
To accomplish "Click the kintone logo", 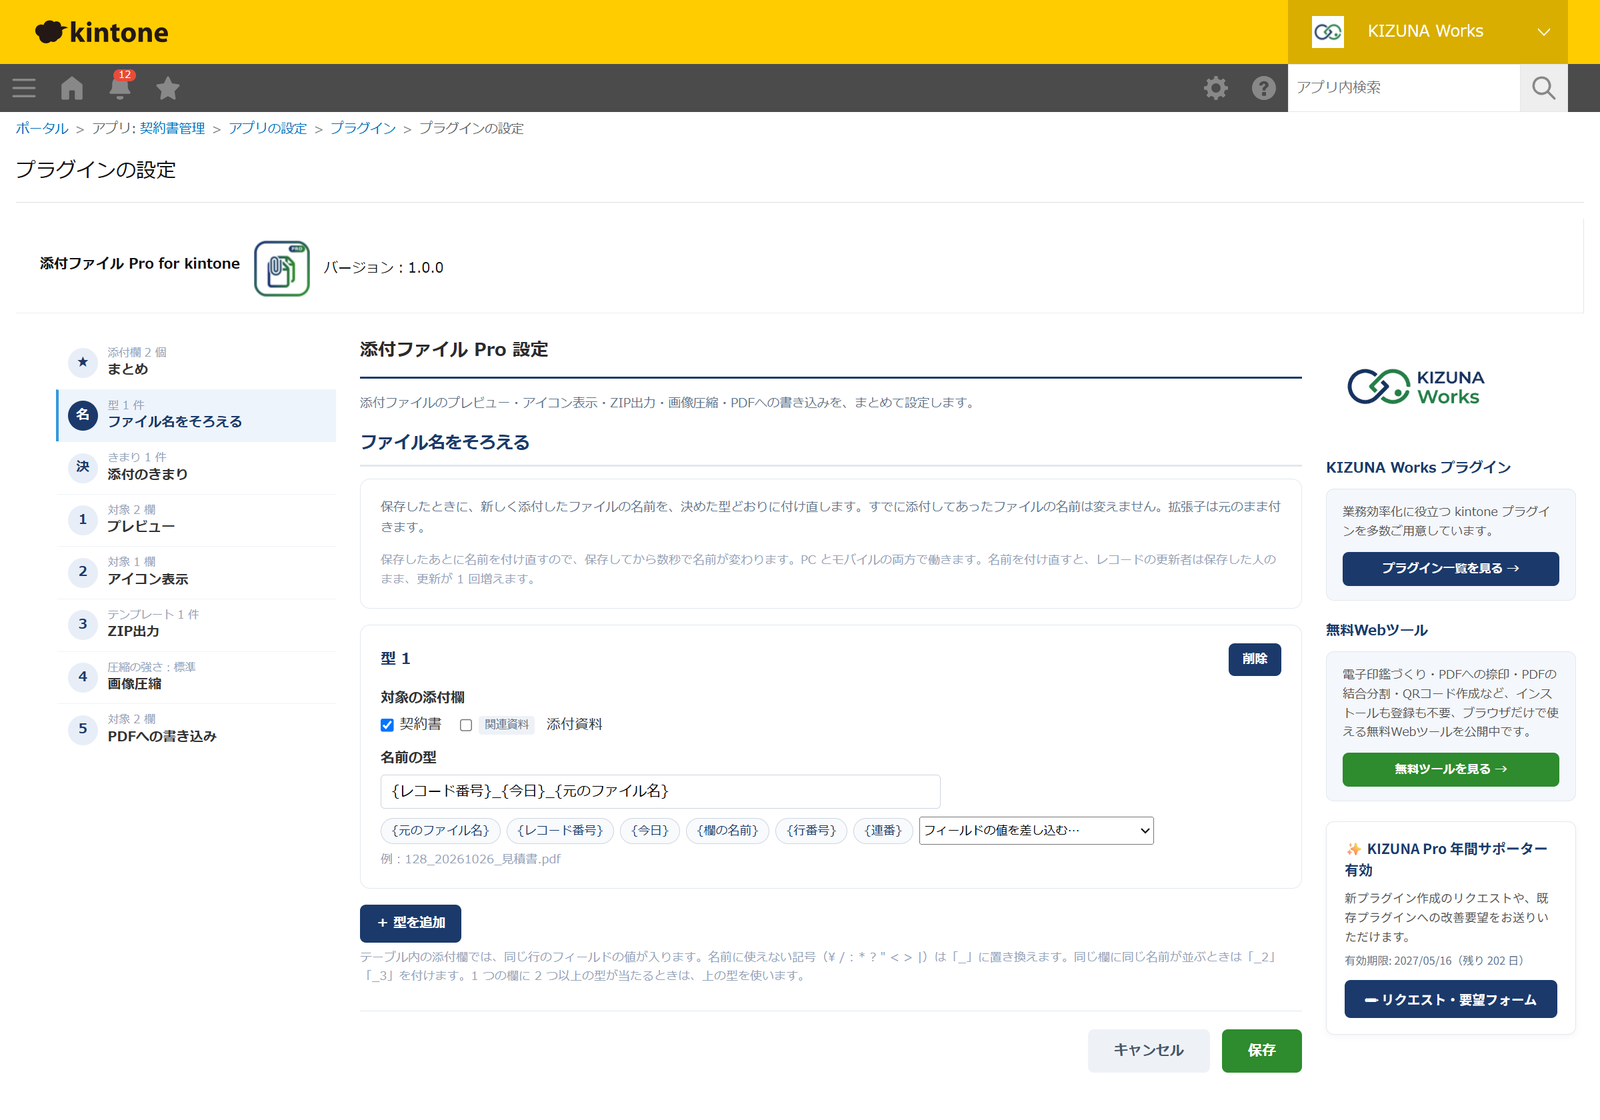I will pyautogui.click(x=102, y=32).
